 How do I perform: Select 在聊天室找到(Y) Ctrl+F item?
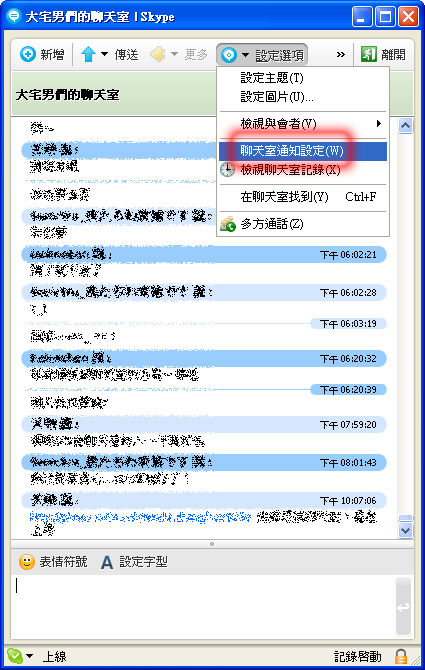coord(303,197)
